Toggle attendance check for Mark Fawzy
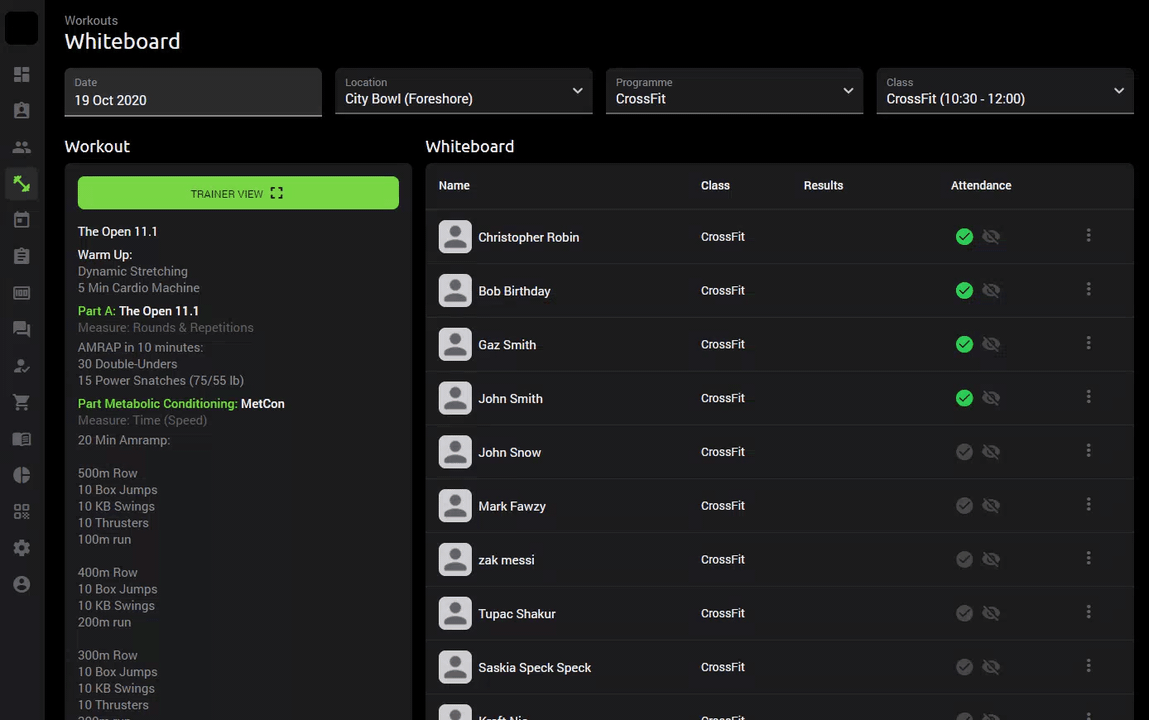 [964, 506]
